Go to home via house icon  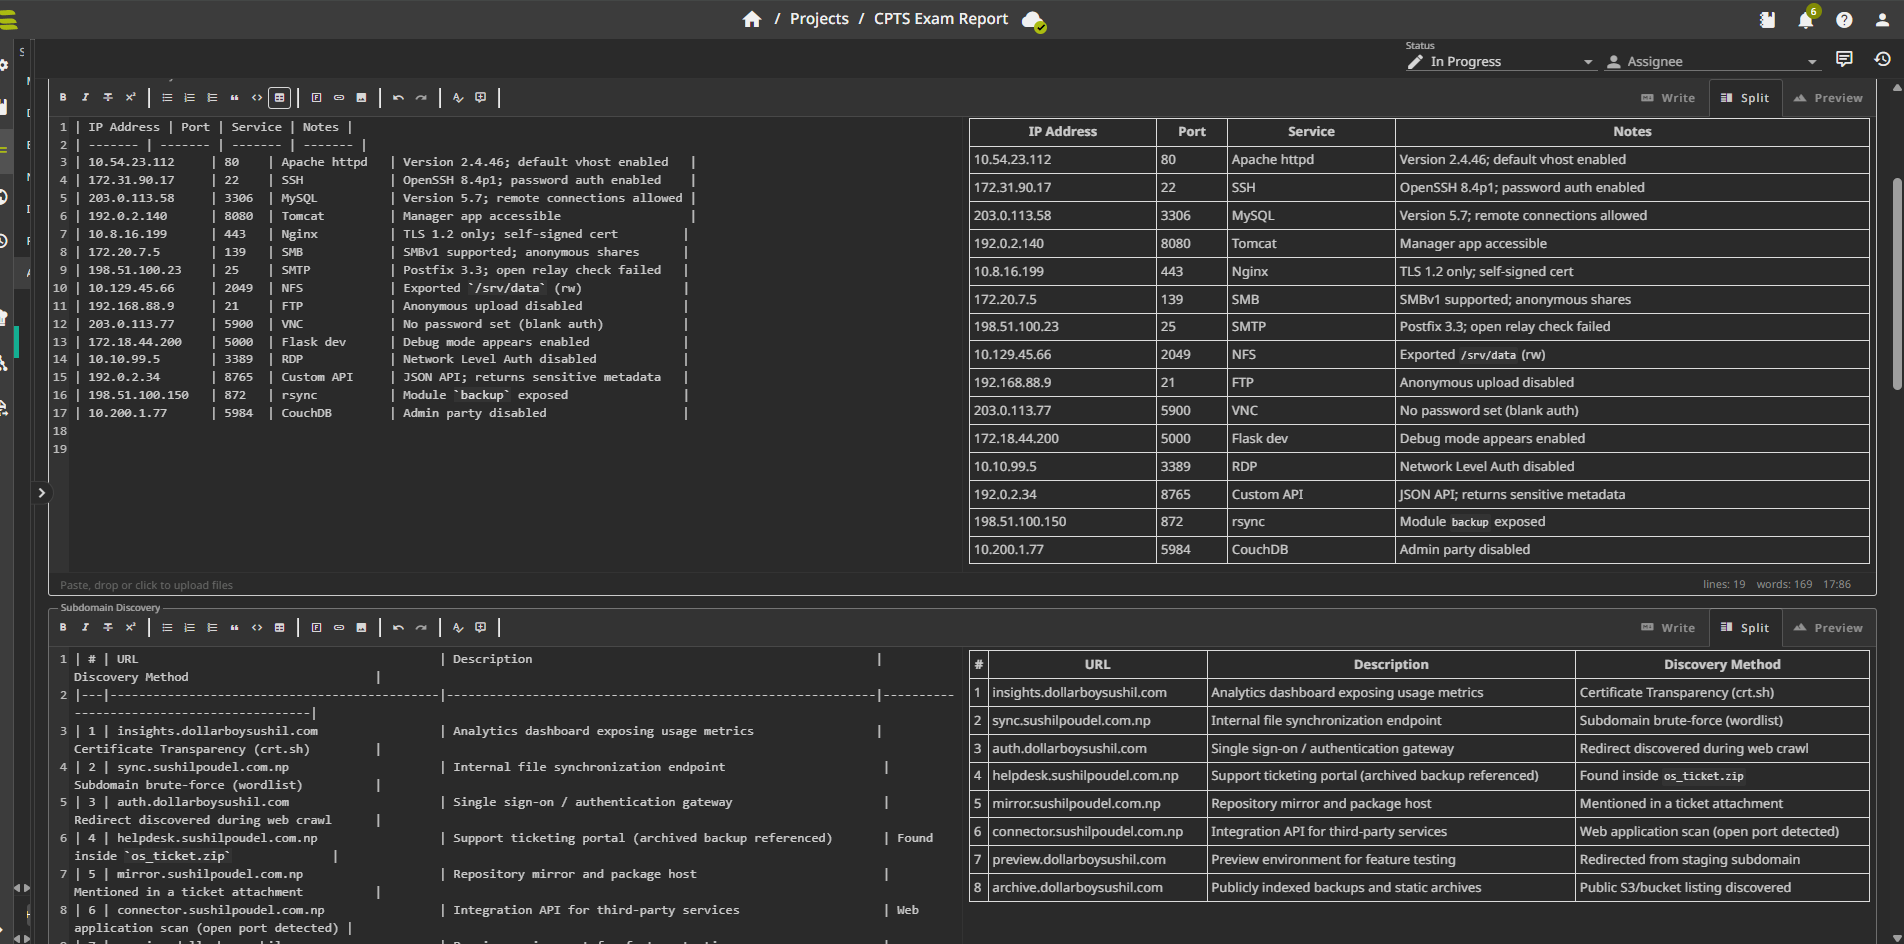click(x=752, y=19)
